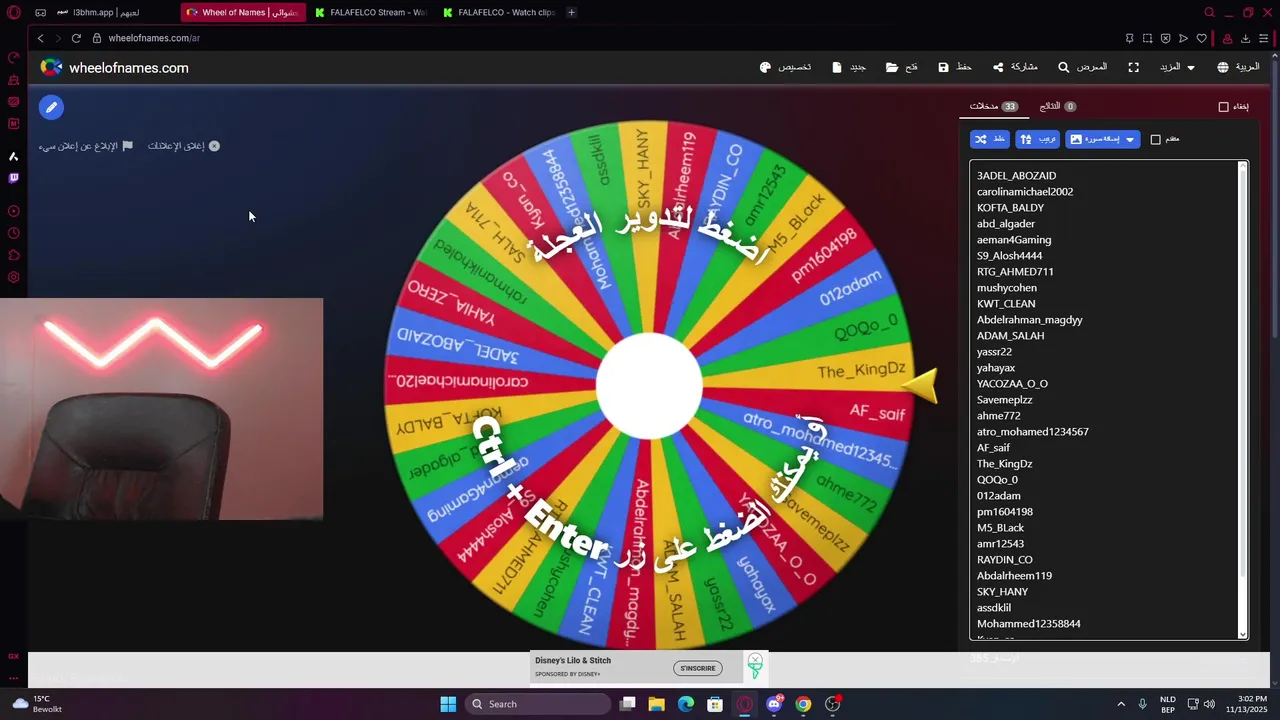Open browser search icon in title bar
The width and height of the screenshot is (1280, 720).
tap(1209, 12)
